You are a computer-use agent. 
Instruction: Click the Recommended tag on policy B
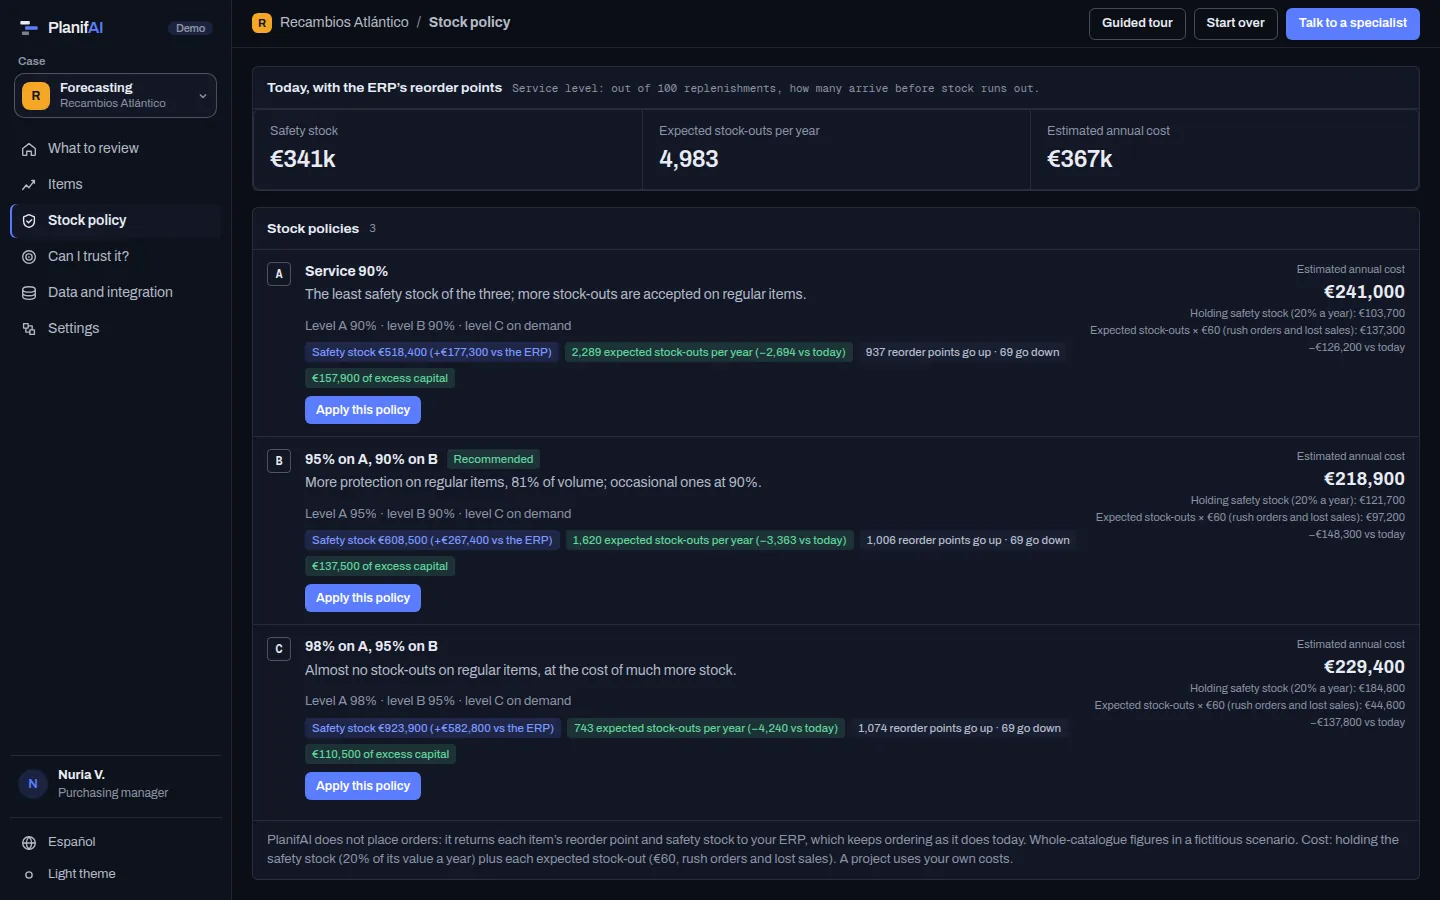coord(493,459)
